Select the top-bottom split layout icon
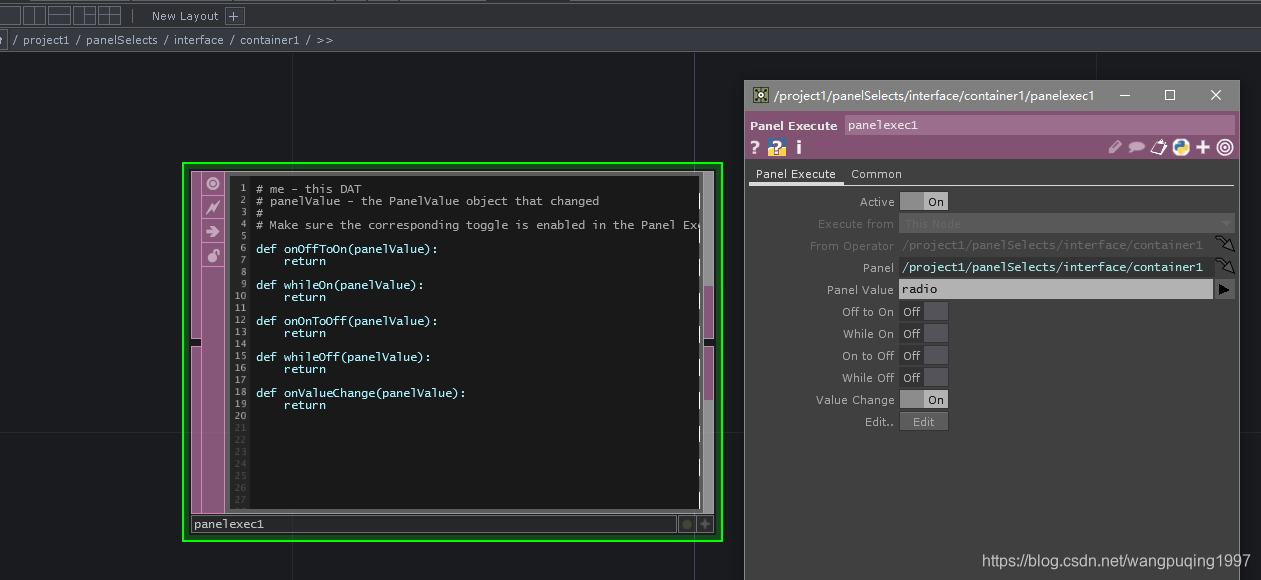1261x580 pixels. pyautogui.click(x=60, y=15)
